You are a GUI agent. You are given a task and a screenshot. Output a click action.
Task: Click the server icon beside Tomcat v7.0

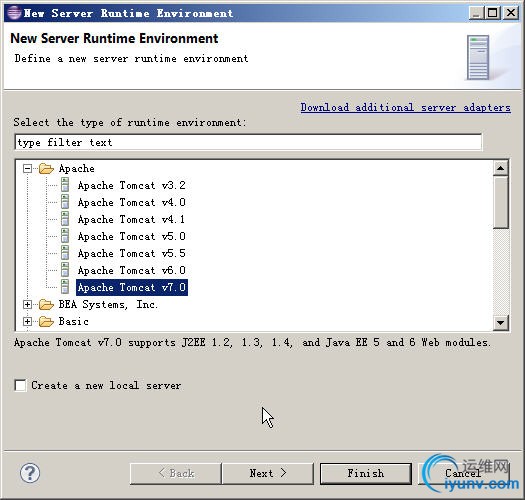[65, 287]
